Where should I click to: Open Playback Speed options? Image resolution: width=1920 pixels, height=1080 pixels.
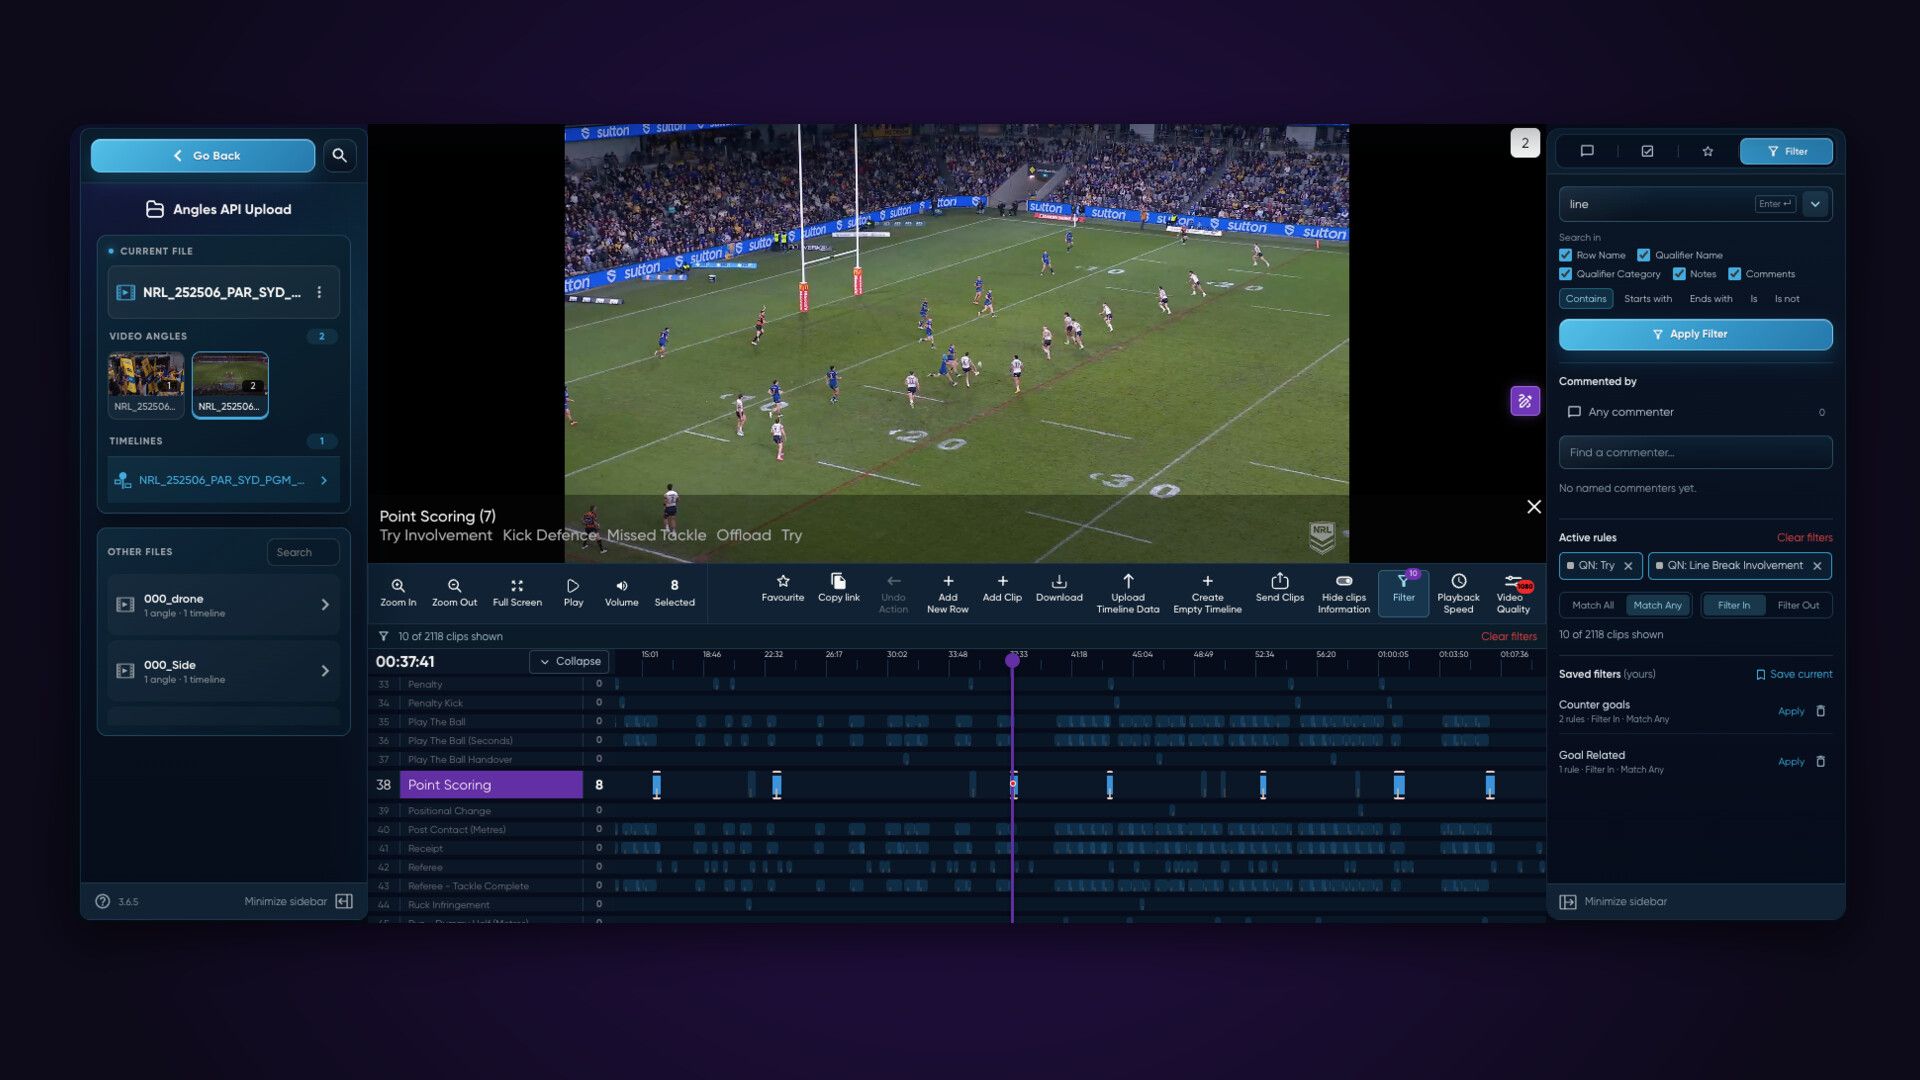(x=1458, y=593)
